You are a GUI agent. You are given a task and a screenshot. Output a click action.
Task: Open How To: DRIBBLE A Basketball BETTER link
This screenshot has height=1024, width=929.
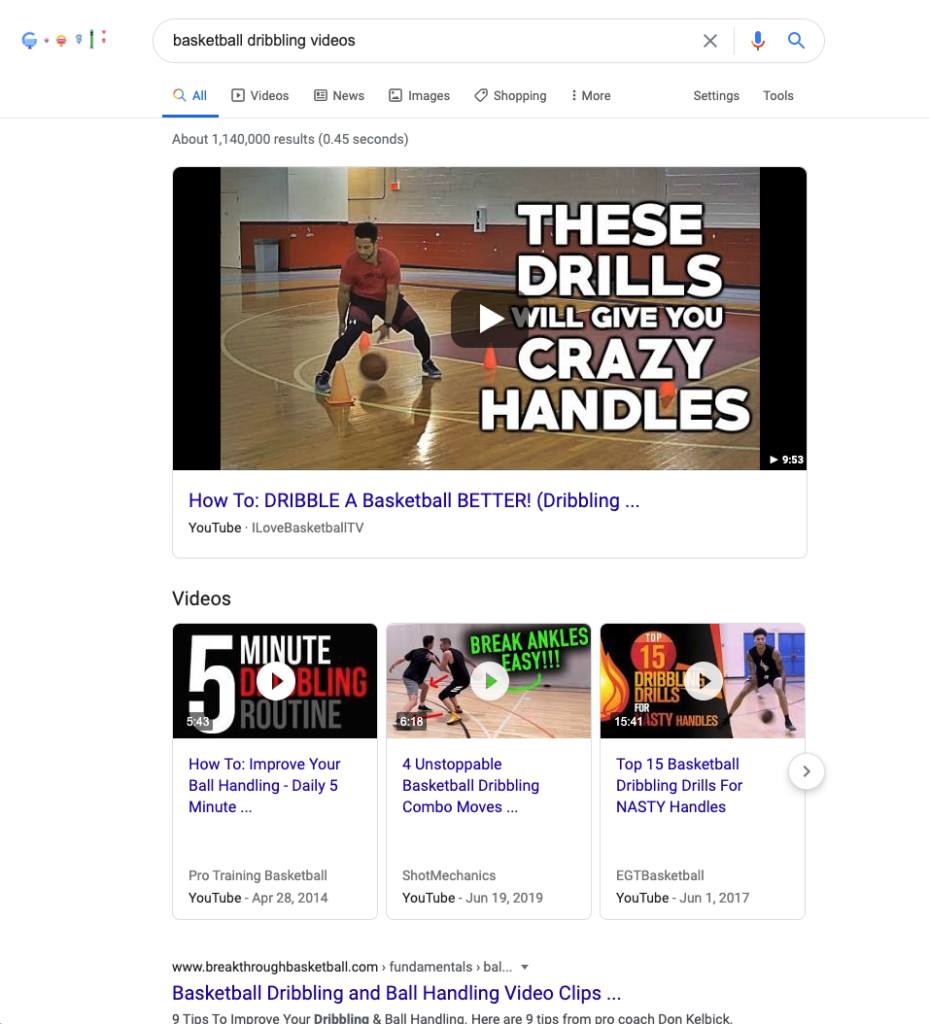coord(414,500)
